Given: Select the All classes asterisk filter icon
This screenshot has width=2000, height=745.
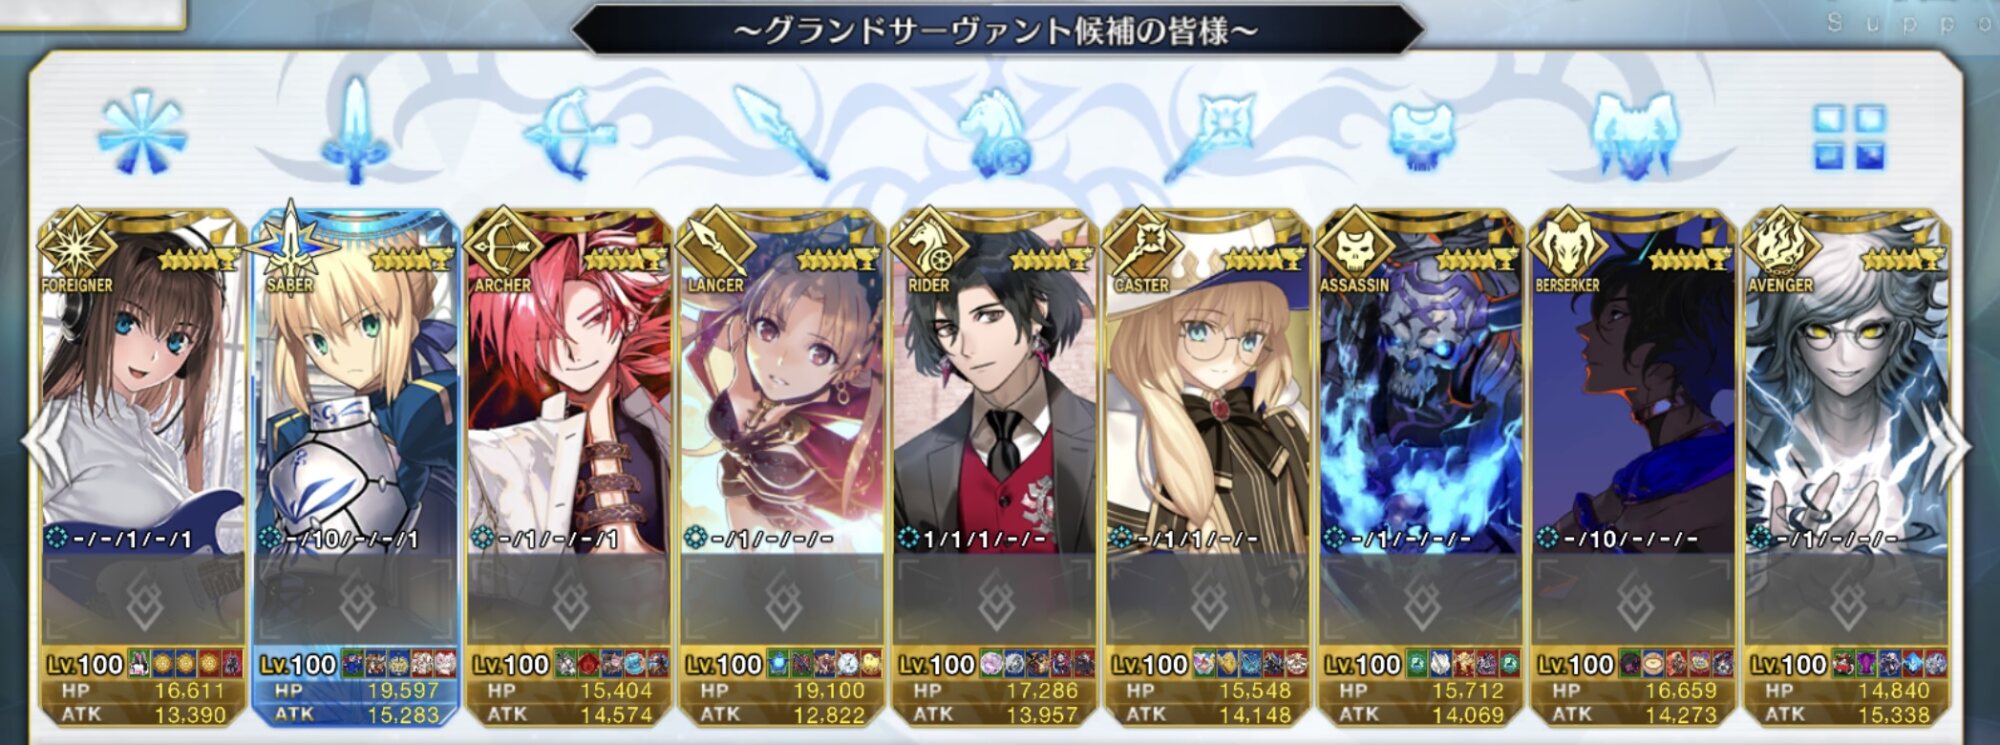Looking at the screenshot, I should [x=142, y=132].
